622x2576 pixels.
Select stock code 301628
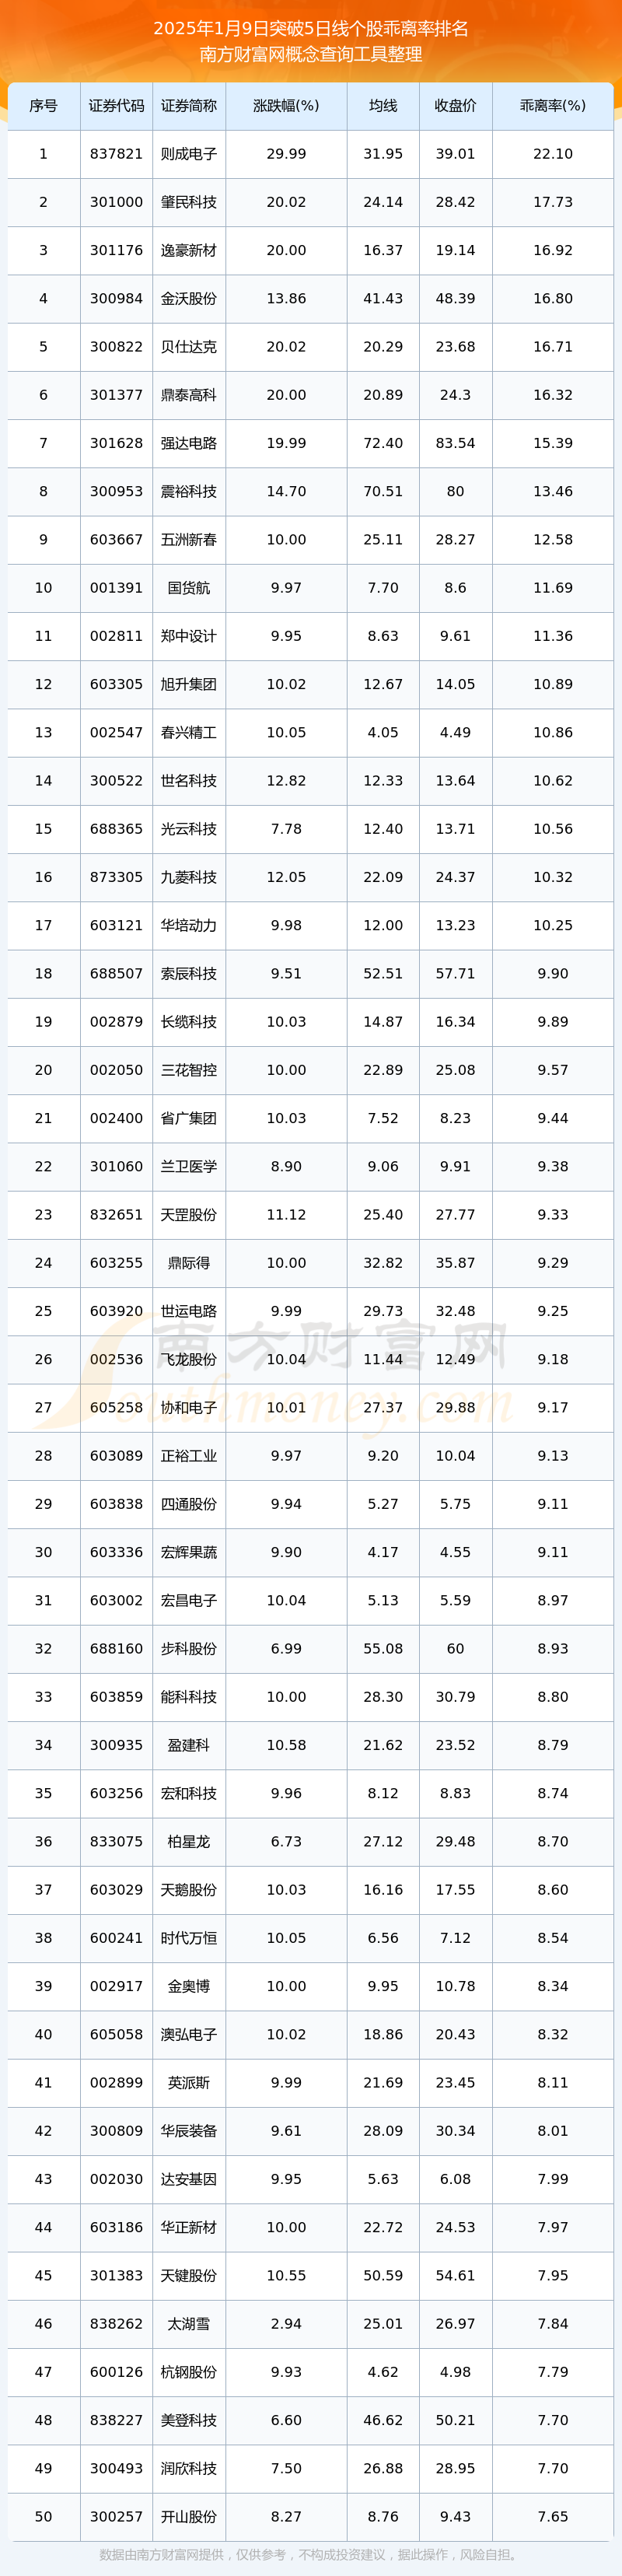tap(116, 443)
